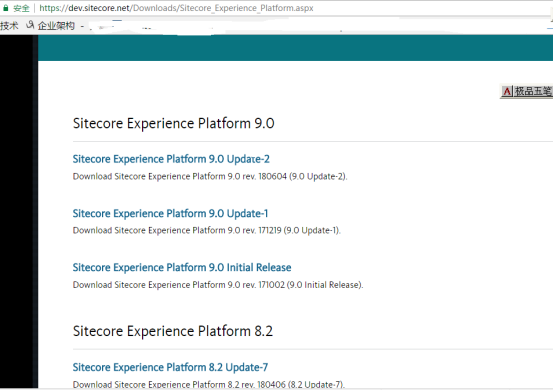This screenshot has width=554, height=390.
Task: Open Sitecore Experience Platform 9.0 Update-2 link
Action: pos(171,159)
